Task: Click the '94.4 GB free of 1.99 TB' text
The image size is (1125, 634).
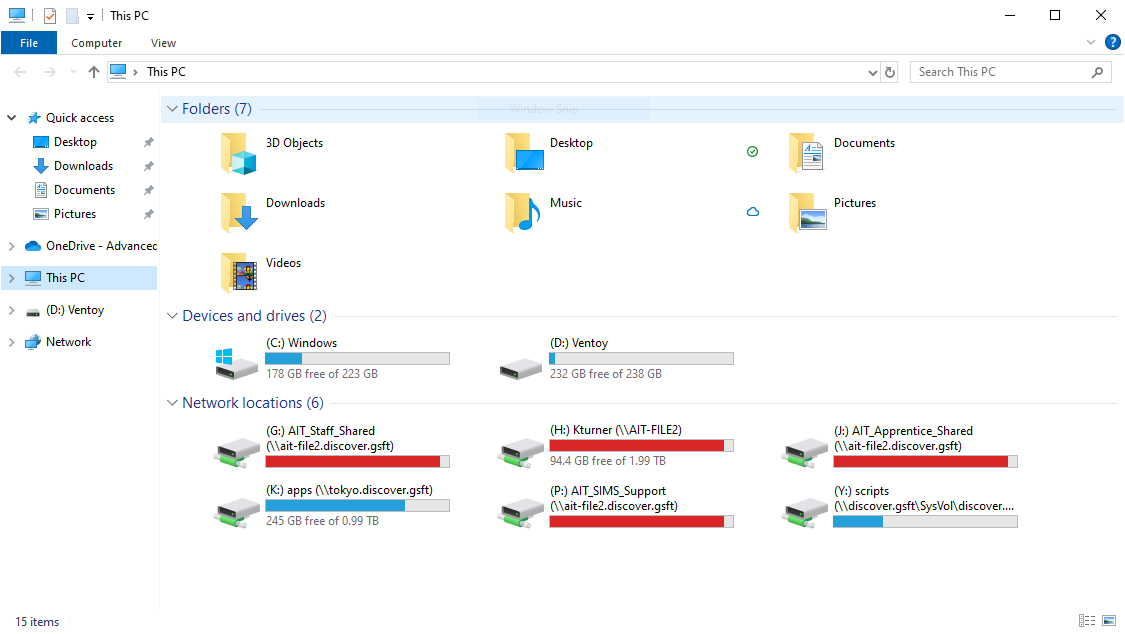Action: click(608, 460)
